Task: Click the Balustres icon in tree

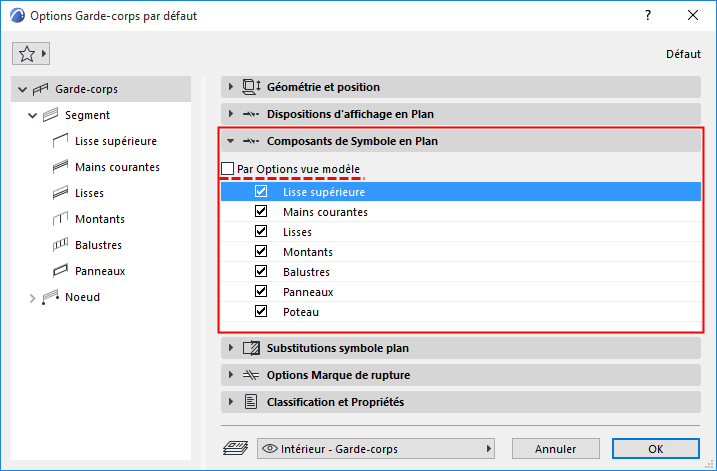Action: point(58,245)
